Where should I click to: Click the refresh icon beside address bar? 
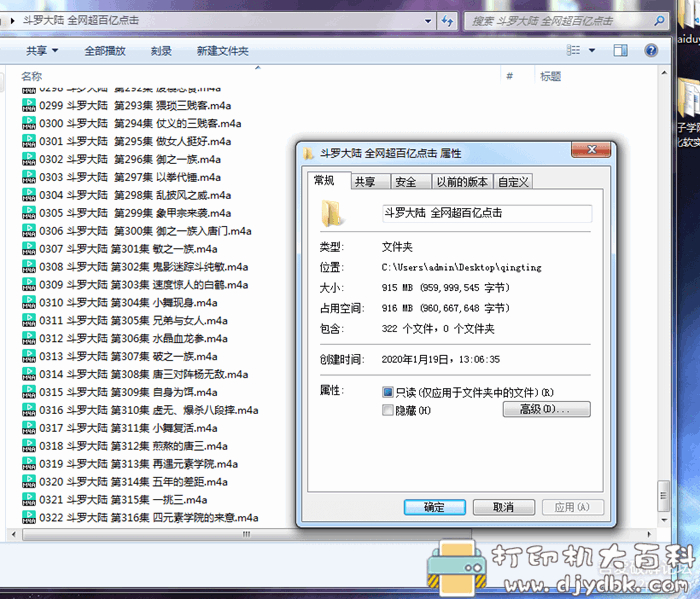tap(447, 21)
